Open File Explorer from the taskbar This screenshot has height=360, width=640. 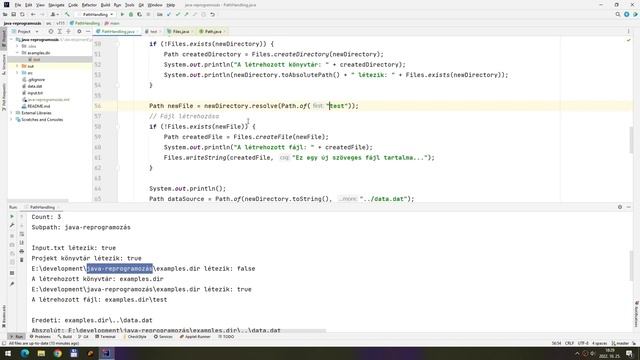[x=41, y=353]
